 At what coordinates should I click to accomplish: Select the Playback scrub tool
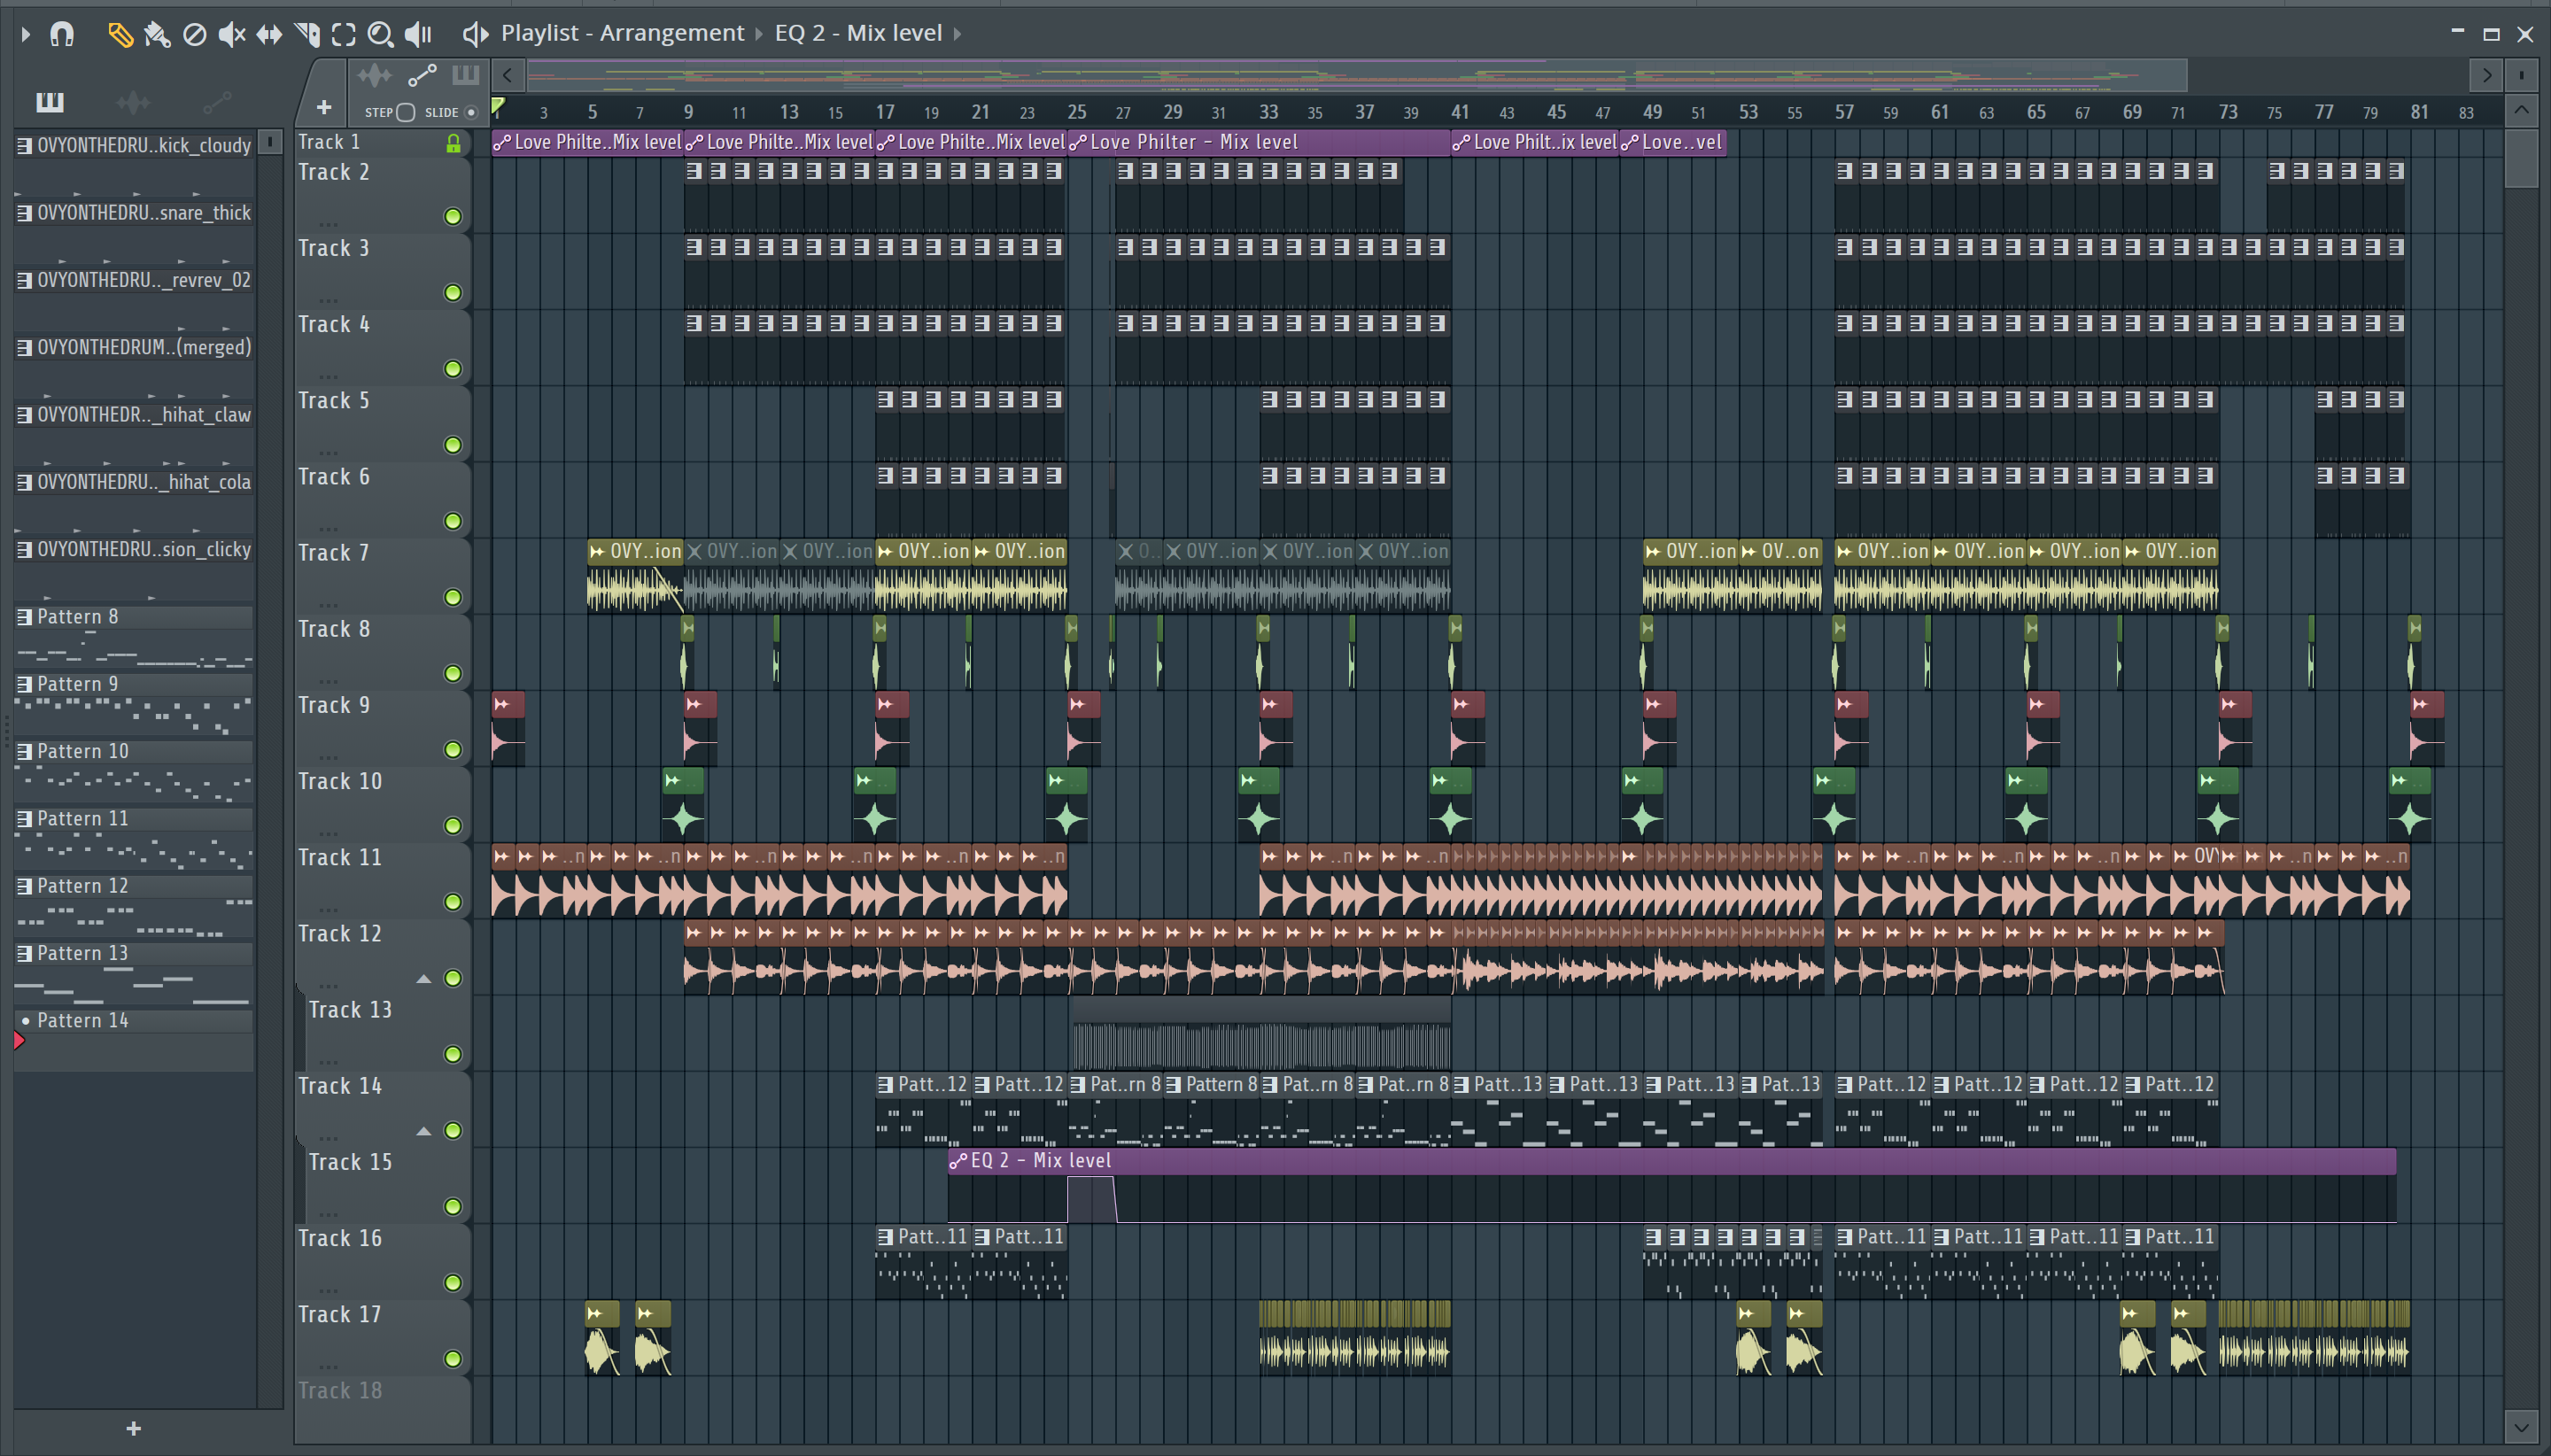tap(418, 35)
